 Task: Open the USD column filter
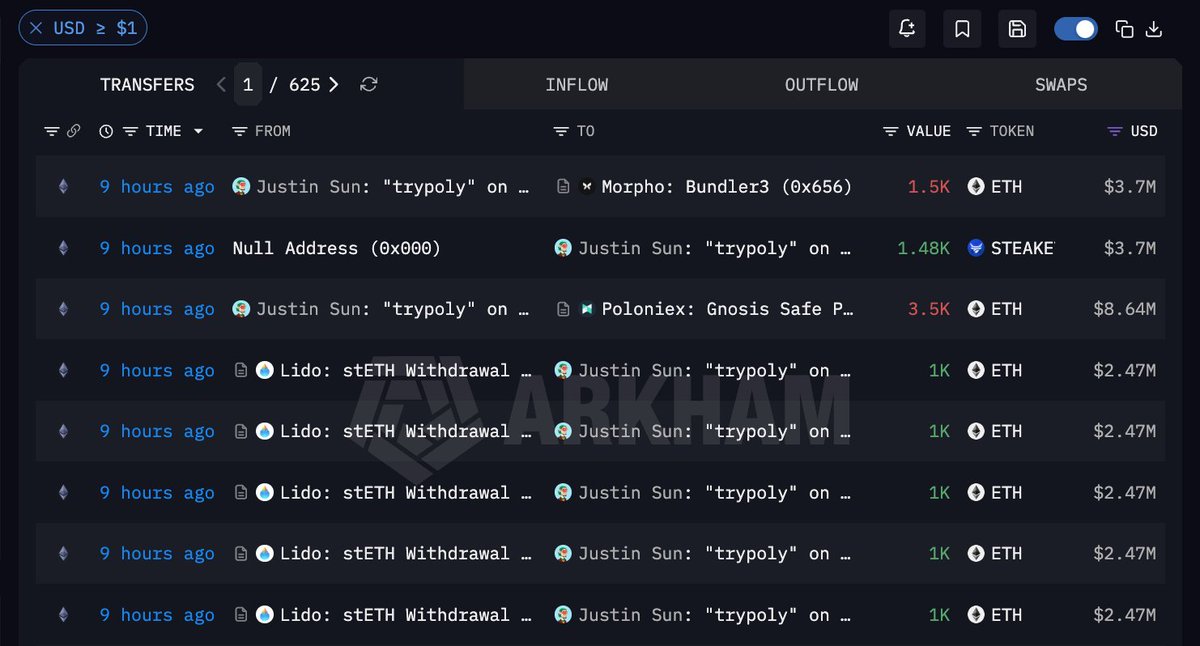1115,131
